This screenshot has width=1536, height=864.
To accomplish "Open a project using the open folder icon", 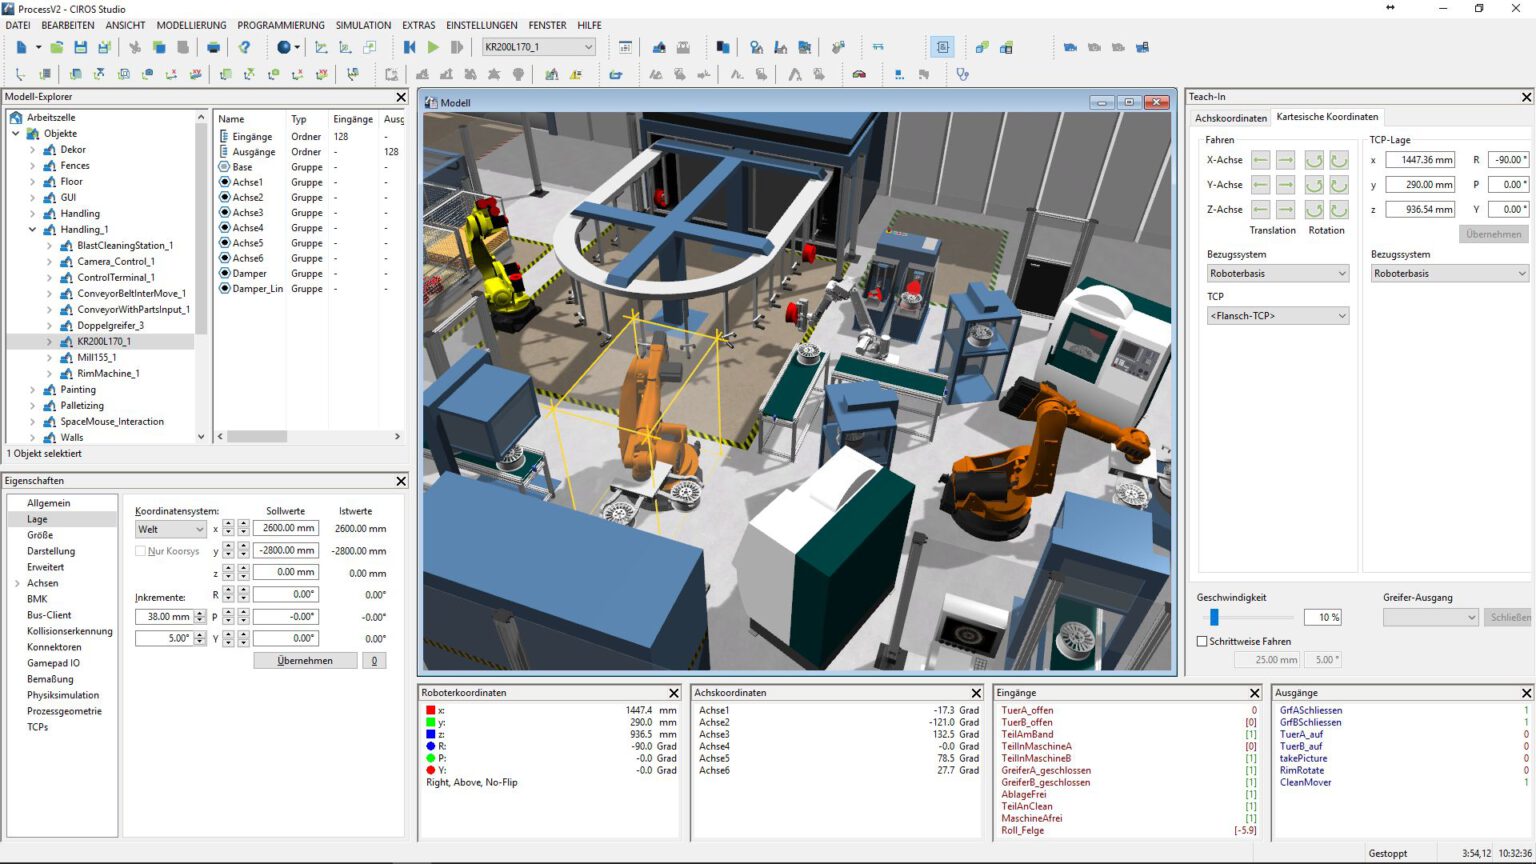I will (56, 47).
